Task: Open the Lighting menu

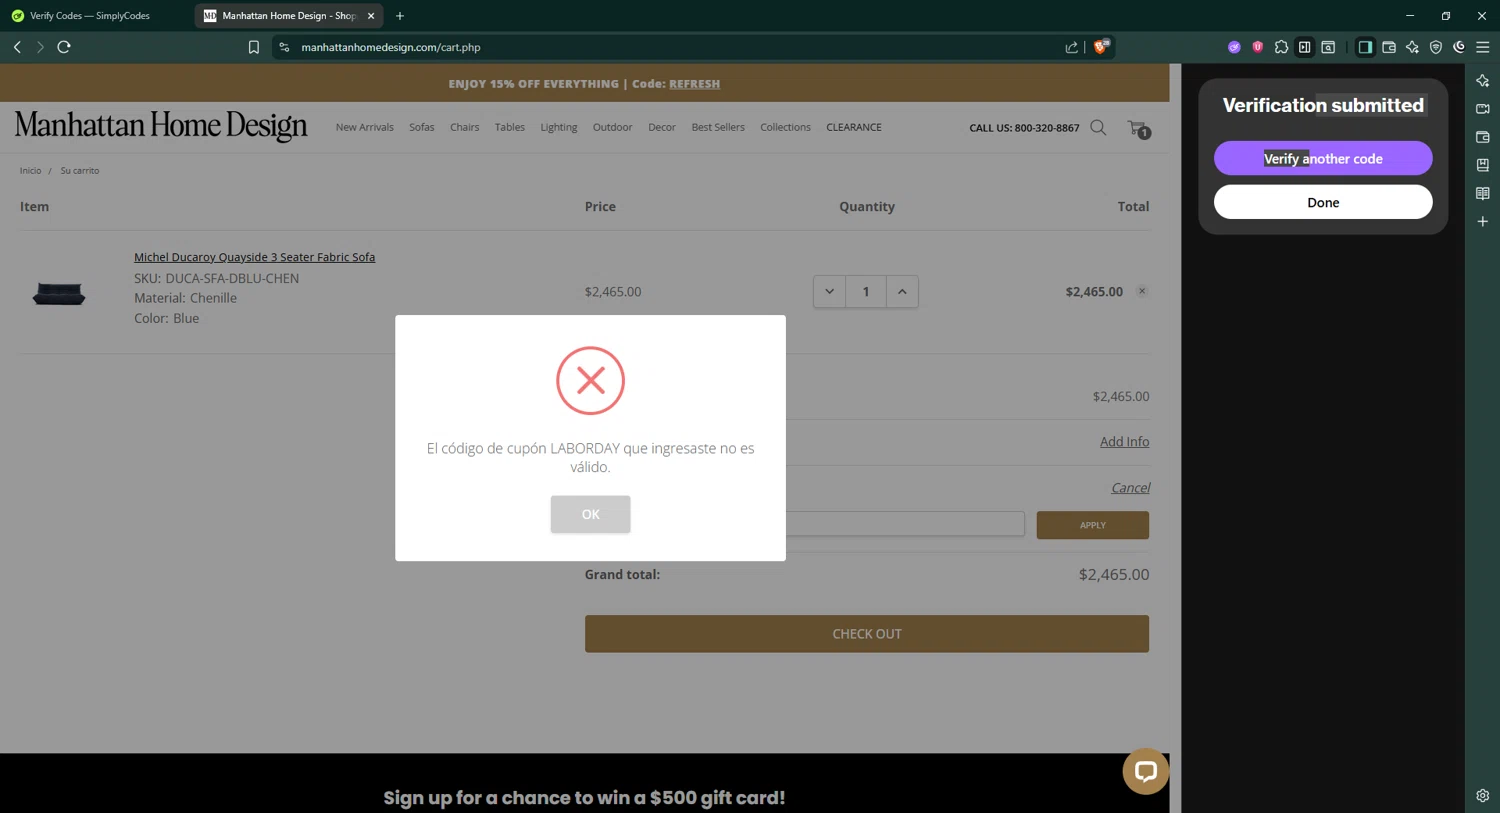Action: tap(559, 127)
